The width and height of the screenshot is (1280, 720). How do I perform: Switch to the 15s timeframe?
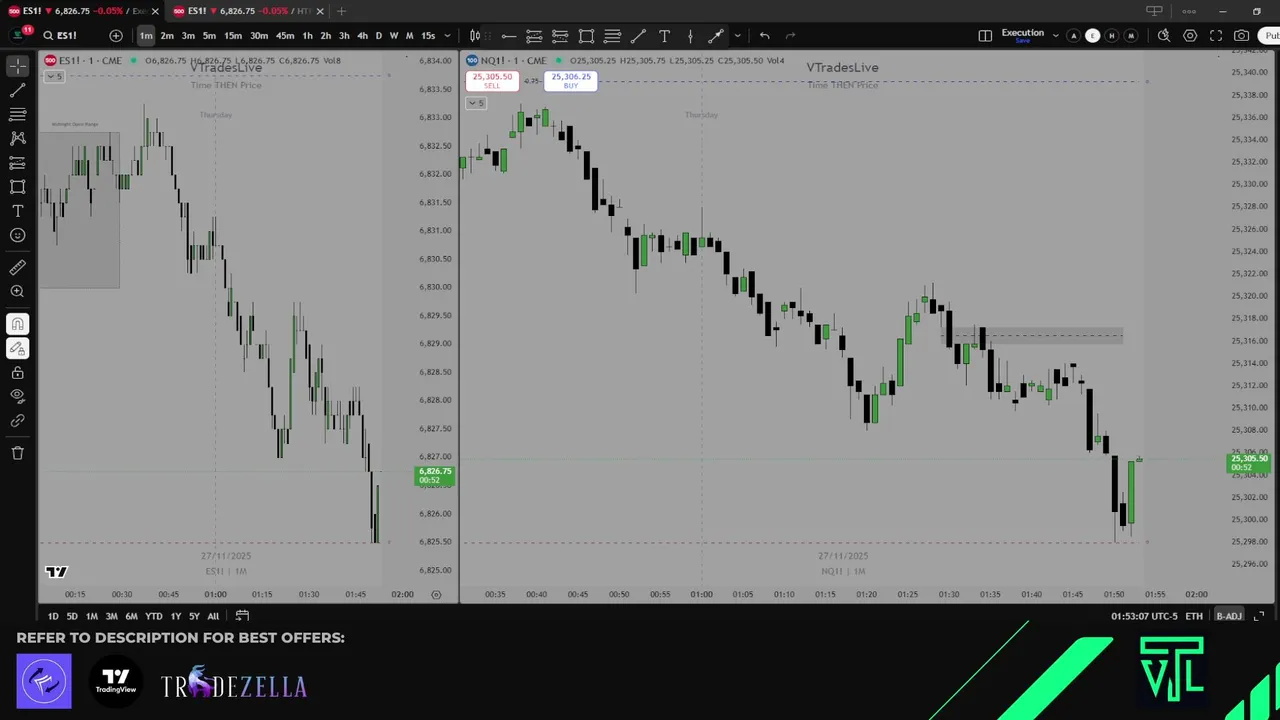coord(428,35)
